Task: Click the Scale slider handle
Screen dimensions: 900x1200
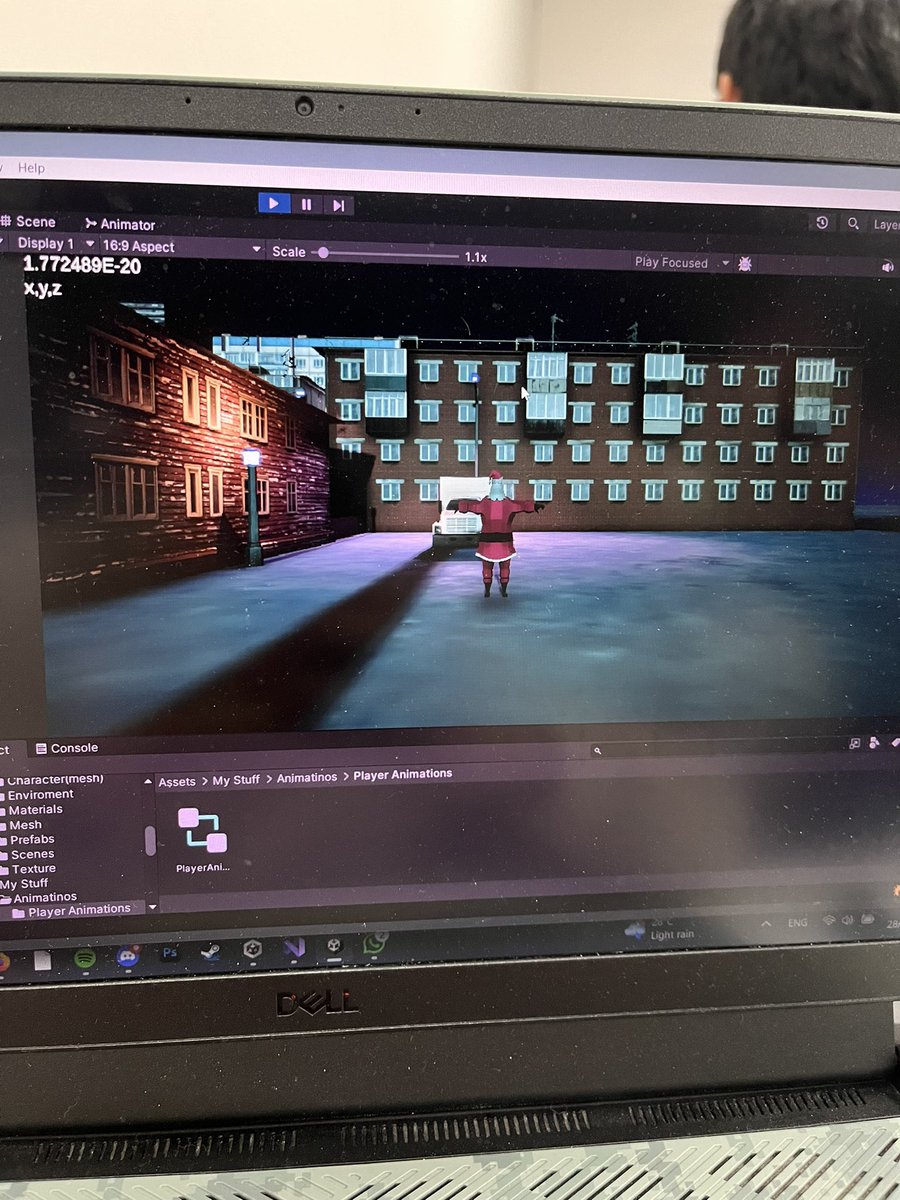Action: 322,253
